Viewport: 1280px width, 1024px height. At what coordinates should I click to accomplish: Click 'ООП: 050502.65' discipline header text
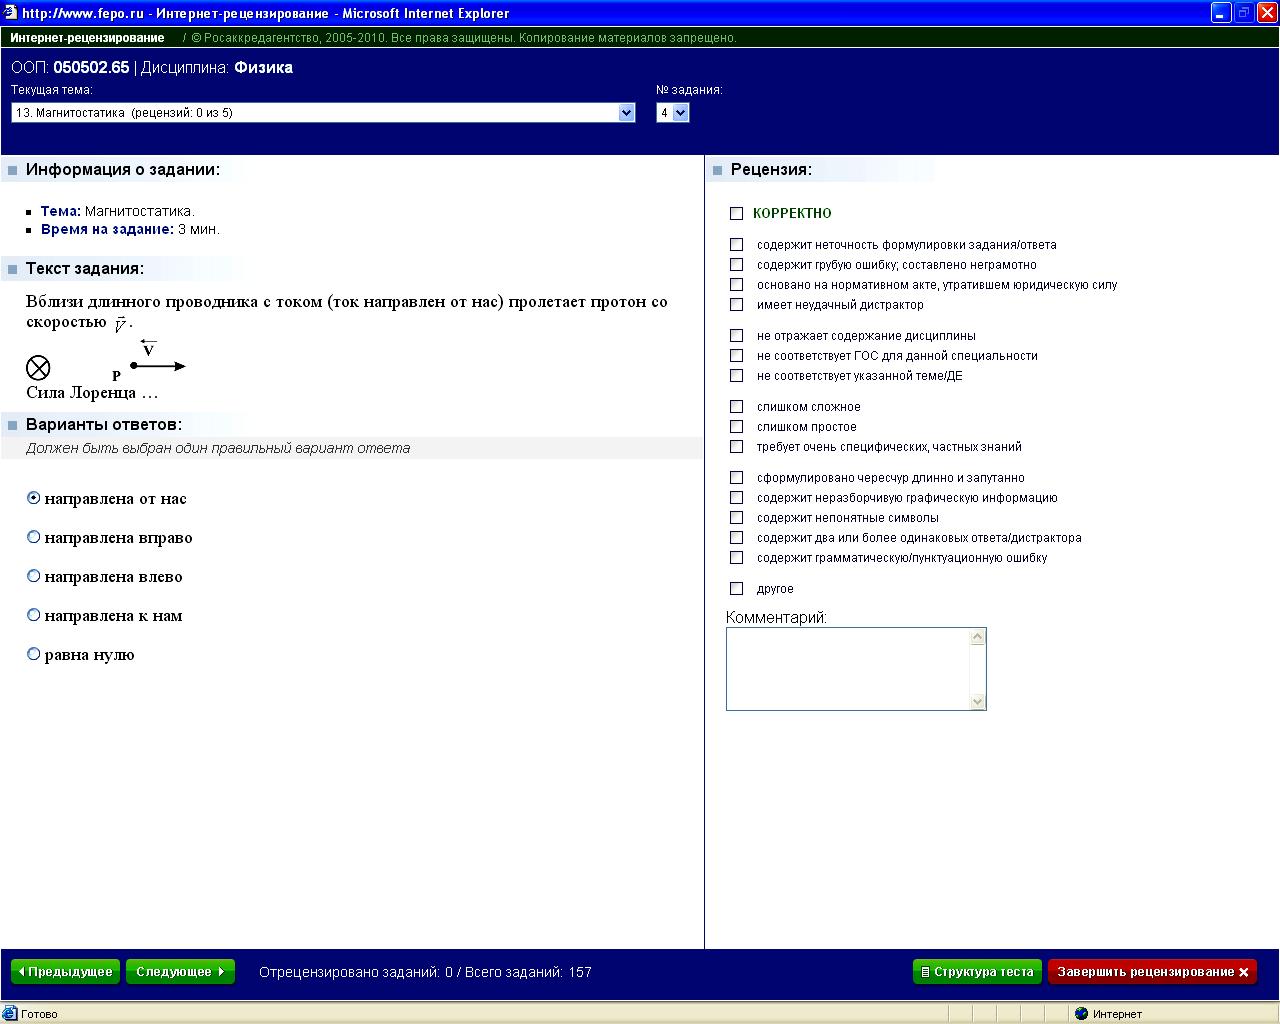pyautogui.click(x=70, y=68)
